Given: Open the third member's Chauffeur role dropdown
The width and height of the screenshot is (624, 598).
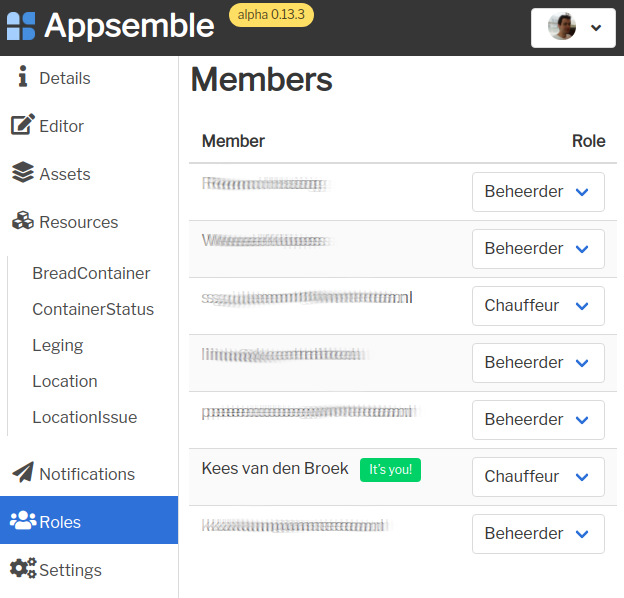Looking at the screenshot, I should coord(538,306).
